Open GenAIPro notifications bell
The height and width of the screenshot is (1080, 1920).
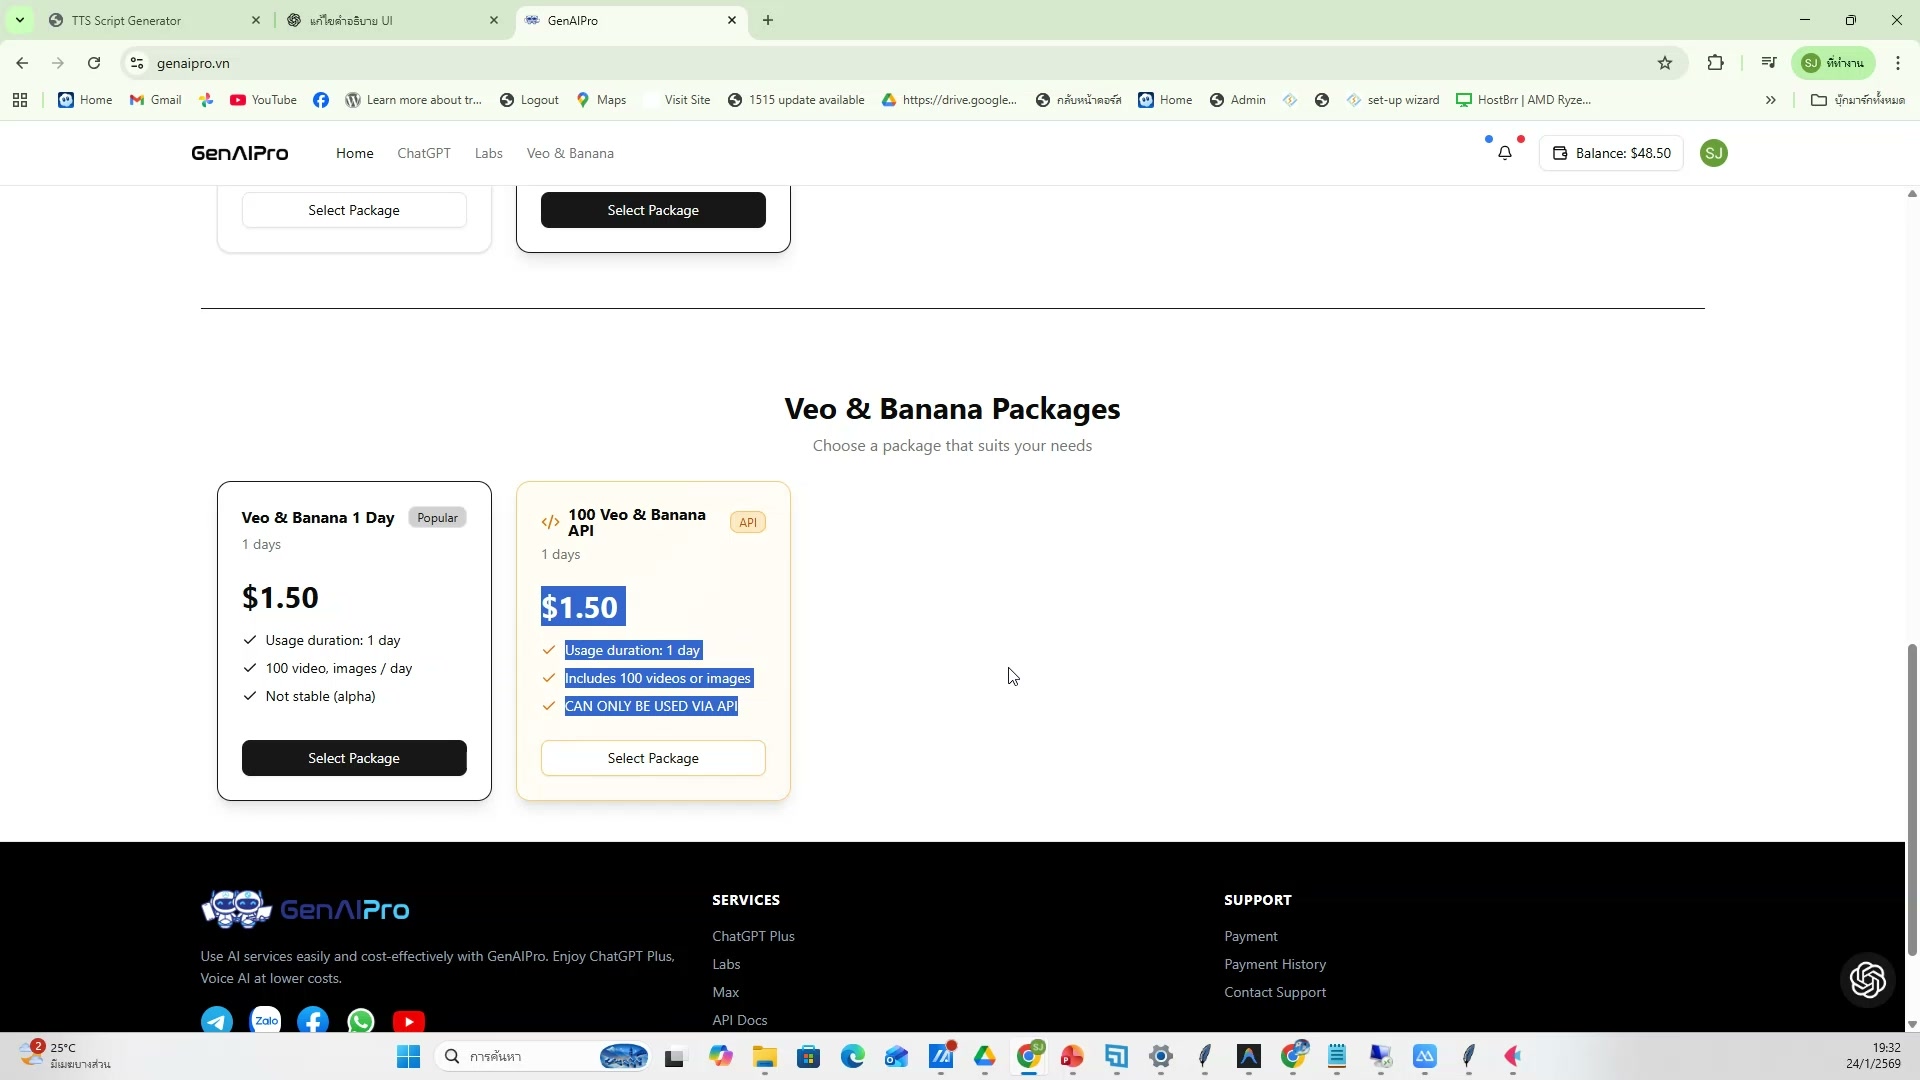[x=1505, y=153]
